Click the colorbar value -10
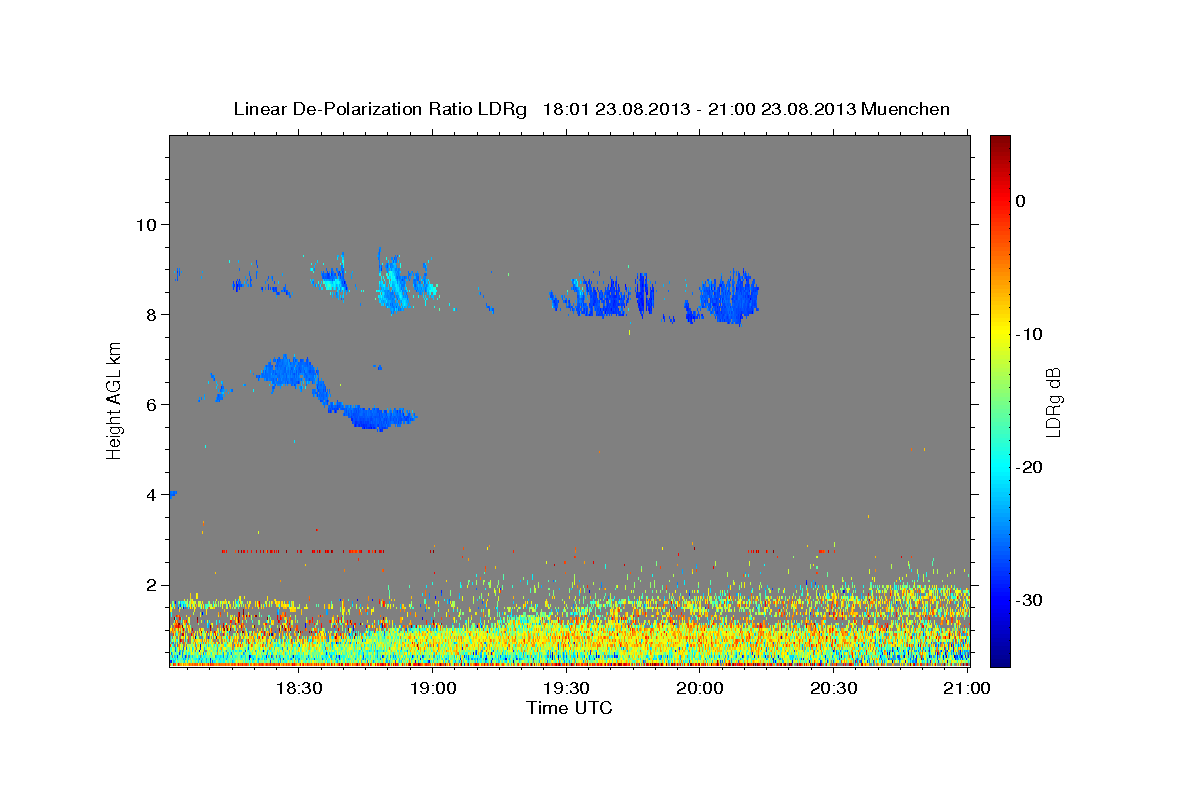This screenshot has width=1200, height=800. 1029,334
